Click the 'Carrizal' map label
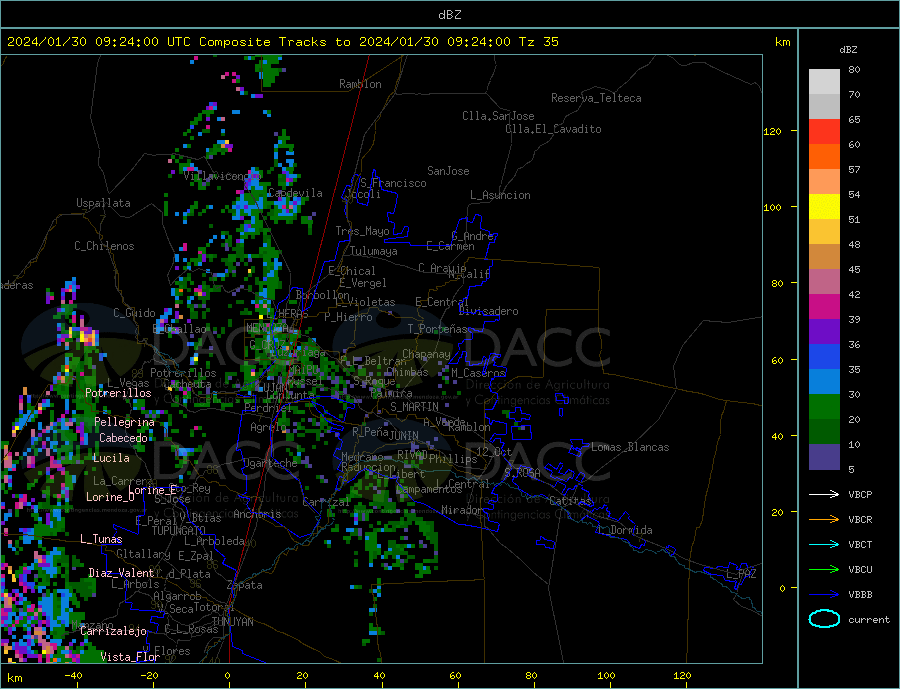The image size is (900, 689). coord(326,502)
